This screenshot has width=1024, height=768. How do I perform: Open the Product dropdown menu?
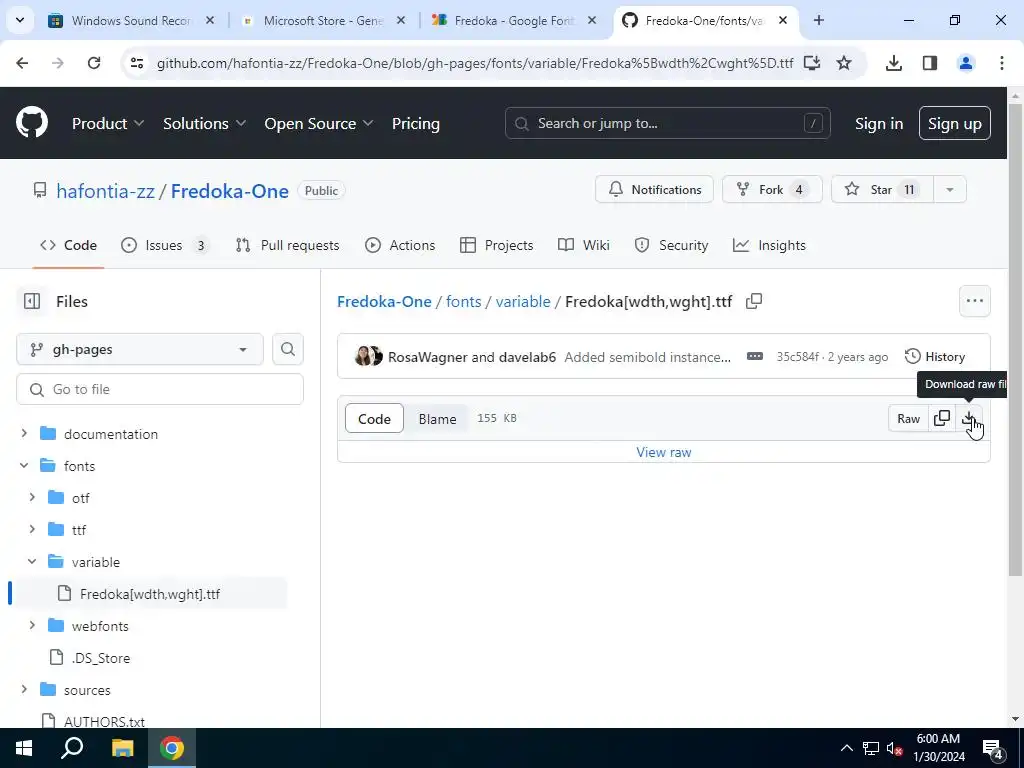(x=108, y=123)
